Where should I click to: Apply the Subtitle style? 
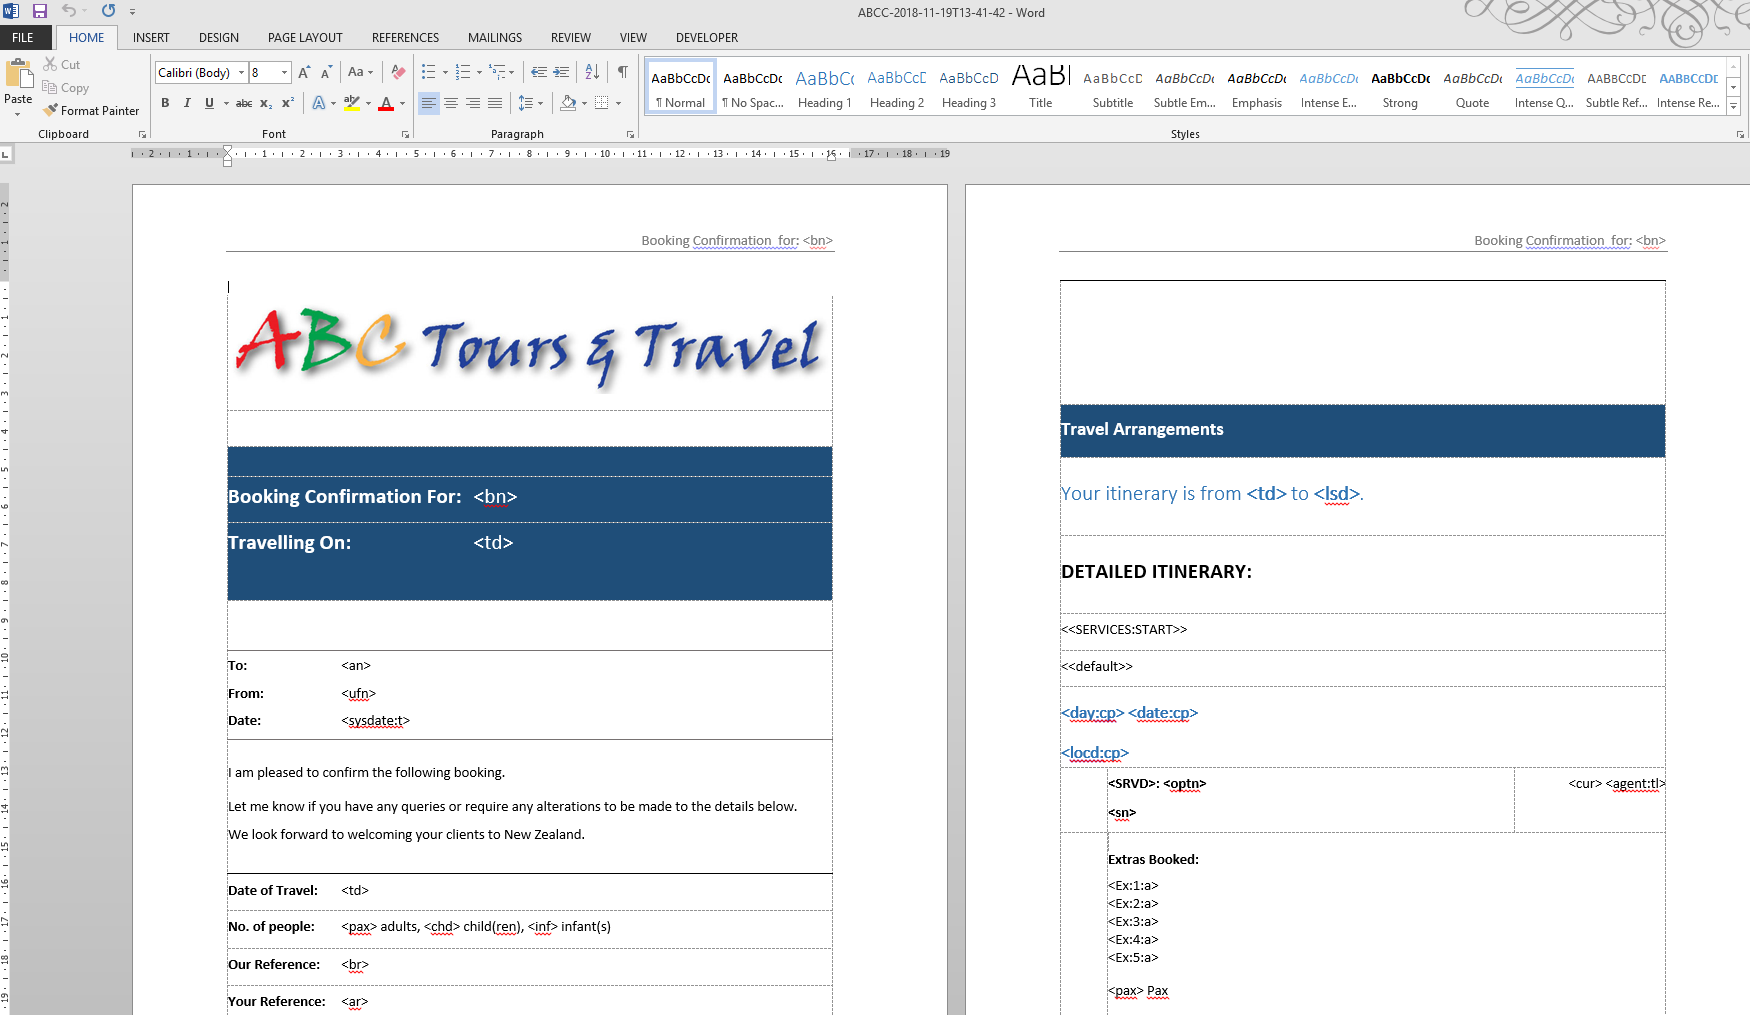click(x=1113, y=87)
